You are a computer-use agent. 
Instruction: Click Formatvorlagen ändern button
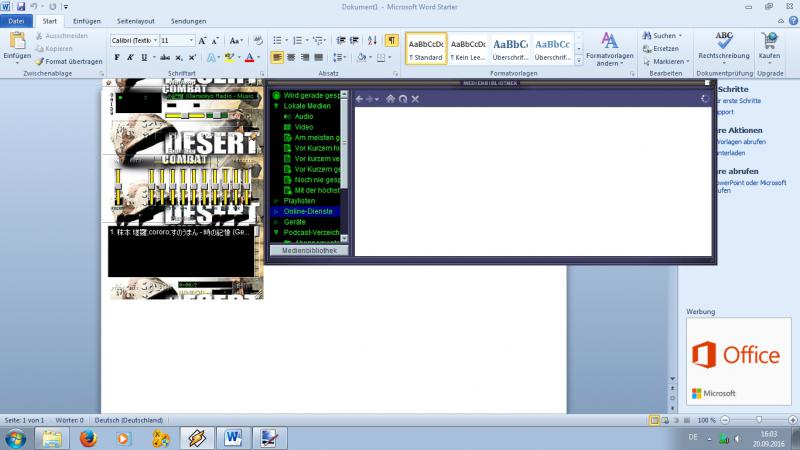[609, 48]
